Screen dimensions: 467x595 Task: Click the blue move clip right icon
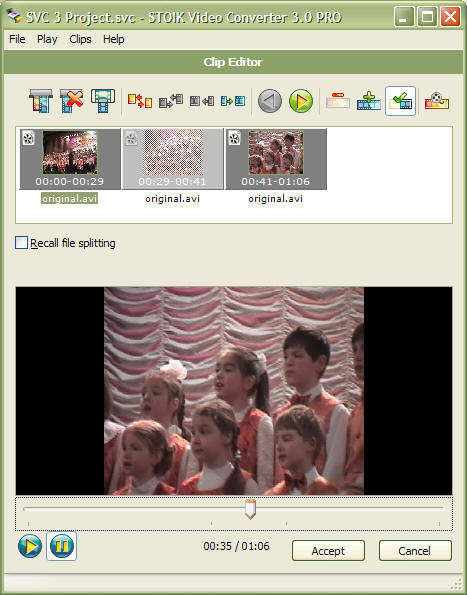(x=233, y=101)
